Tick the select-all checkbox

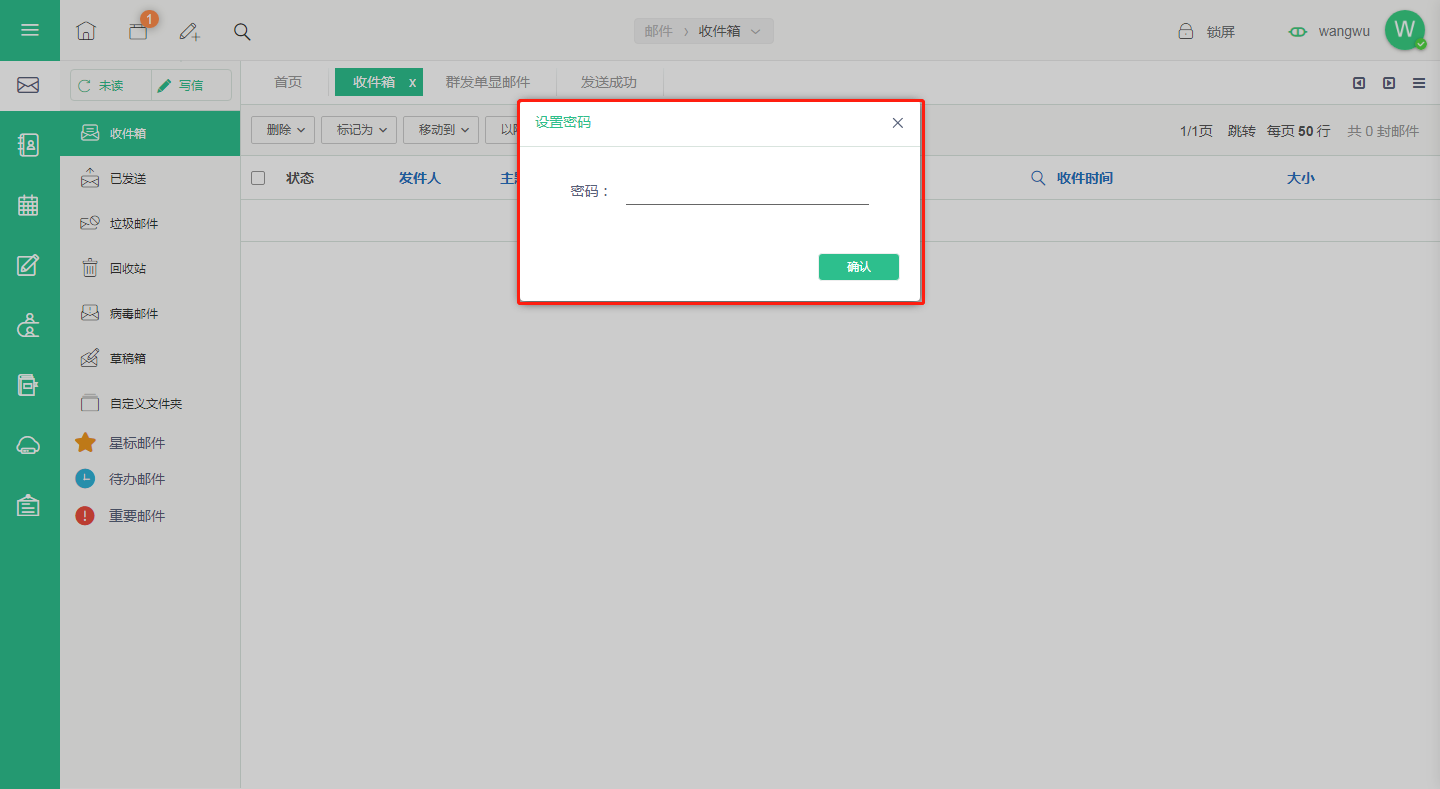tap(258, 178)
